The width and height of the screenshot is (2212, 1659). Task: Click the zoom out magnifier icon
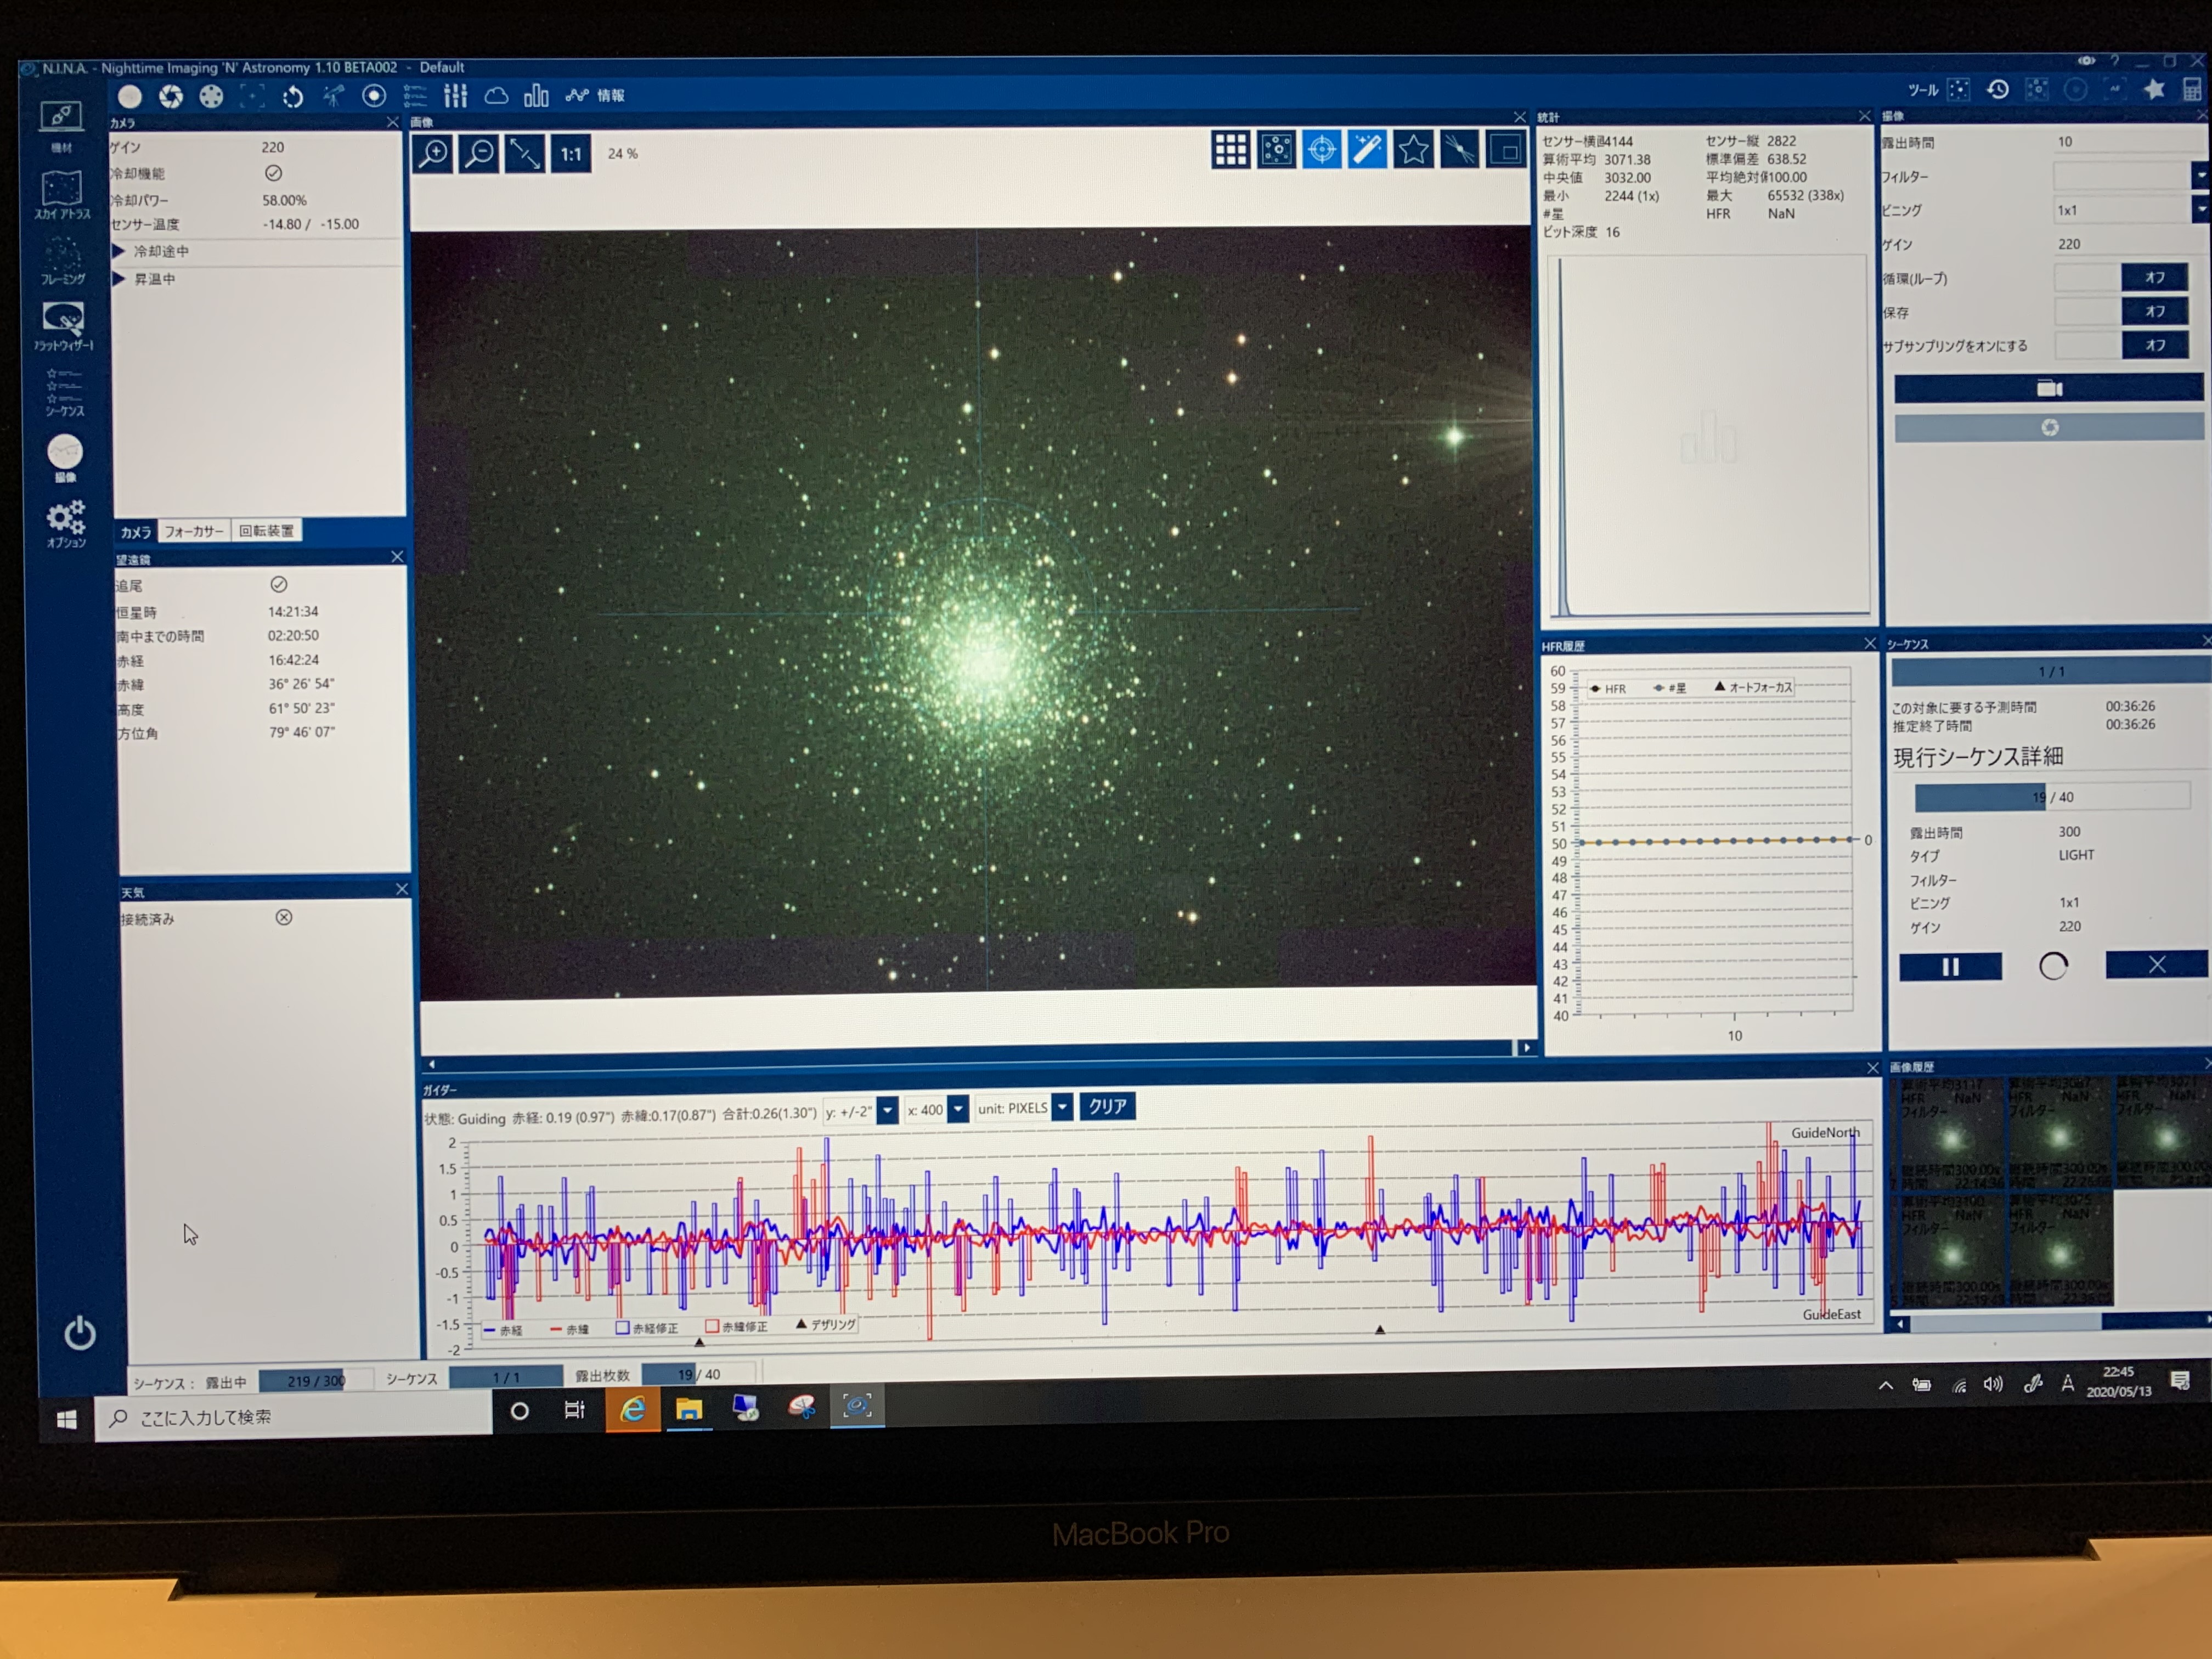pos(480,154)
